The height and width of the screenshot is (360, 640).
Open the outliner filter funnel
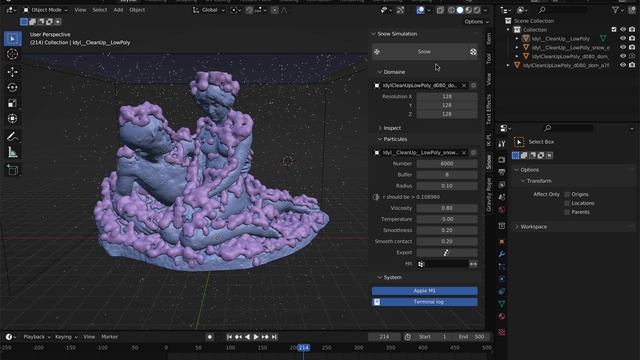[x=615, y=10]
